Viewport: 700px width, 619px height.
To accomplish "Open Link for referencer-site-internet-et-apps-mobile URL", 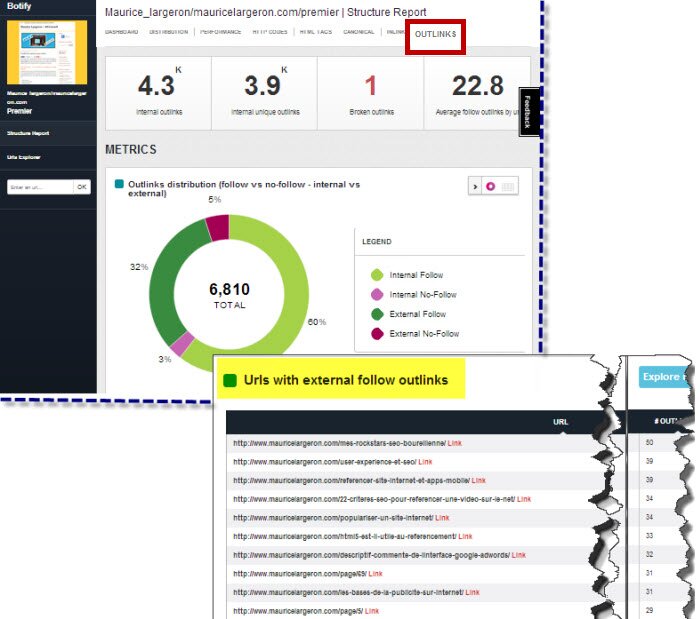I will [x=478, y=481].
